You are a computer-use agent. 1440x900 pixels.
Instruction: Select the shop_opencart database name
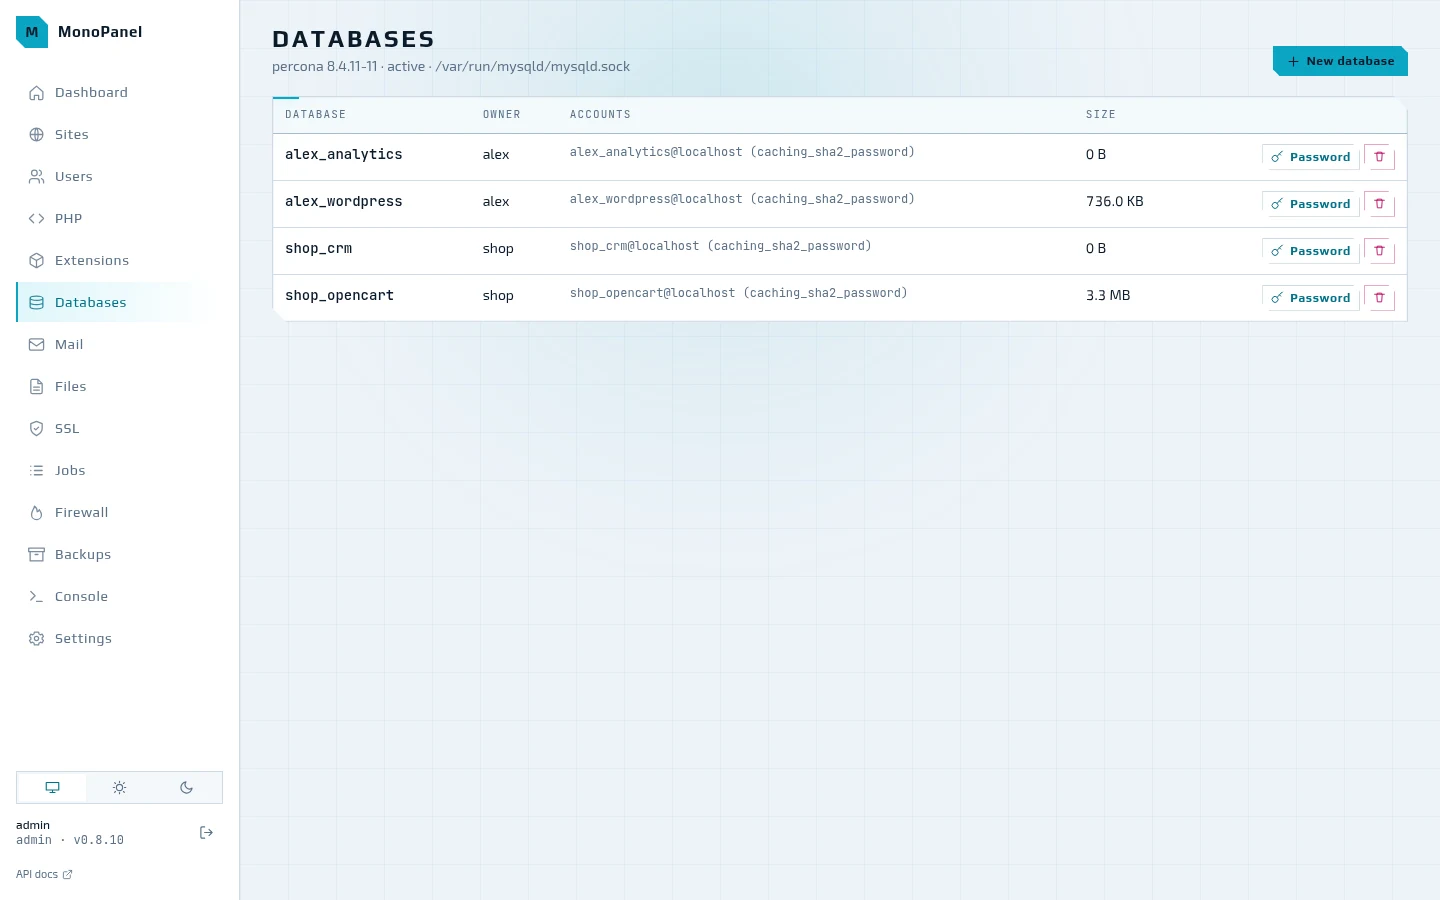coord(339,295)
